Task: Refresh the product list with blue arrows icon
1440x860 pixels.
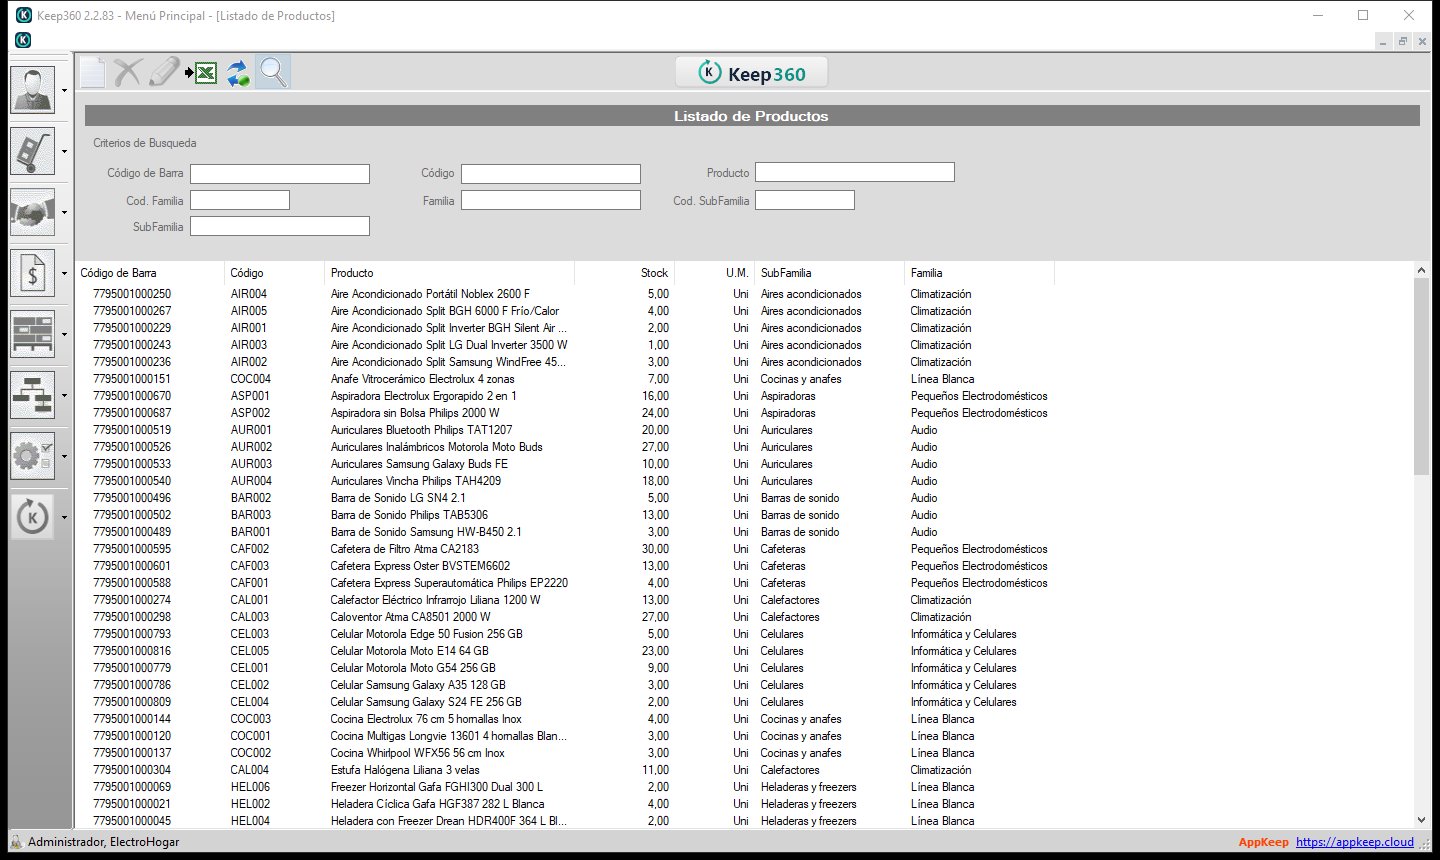Action: [237, 73]
